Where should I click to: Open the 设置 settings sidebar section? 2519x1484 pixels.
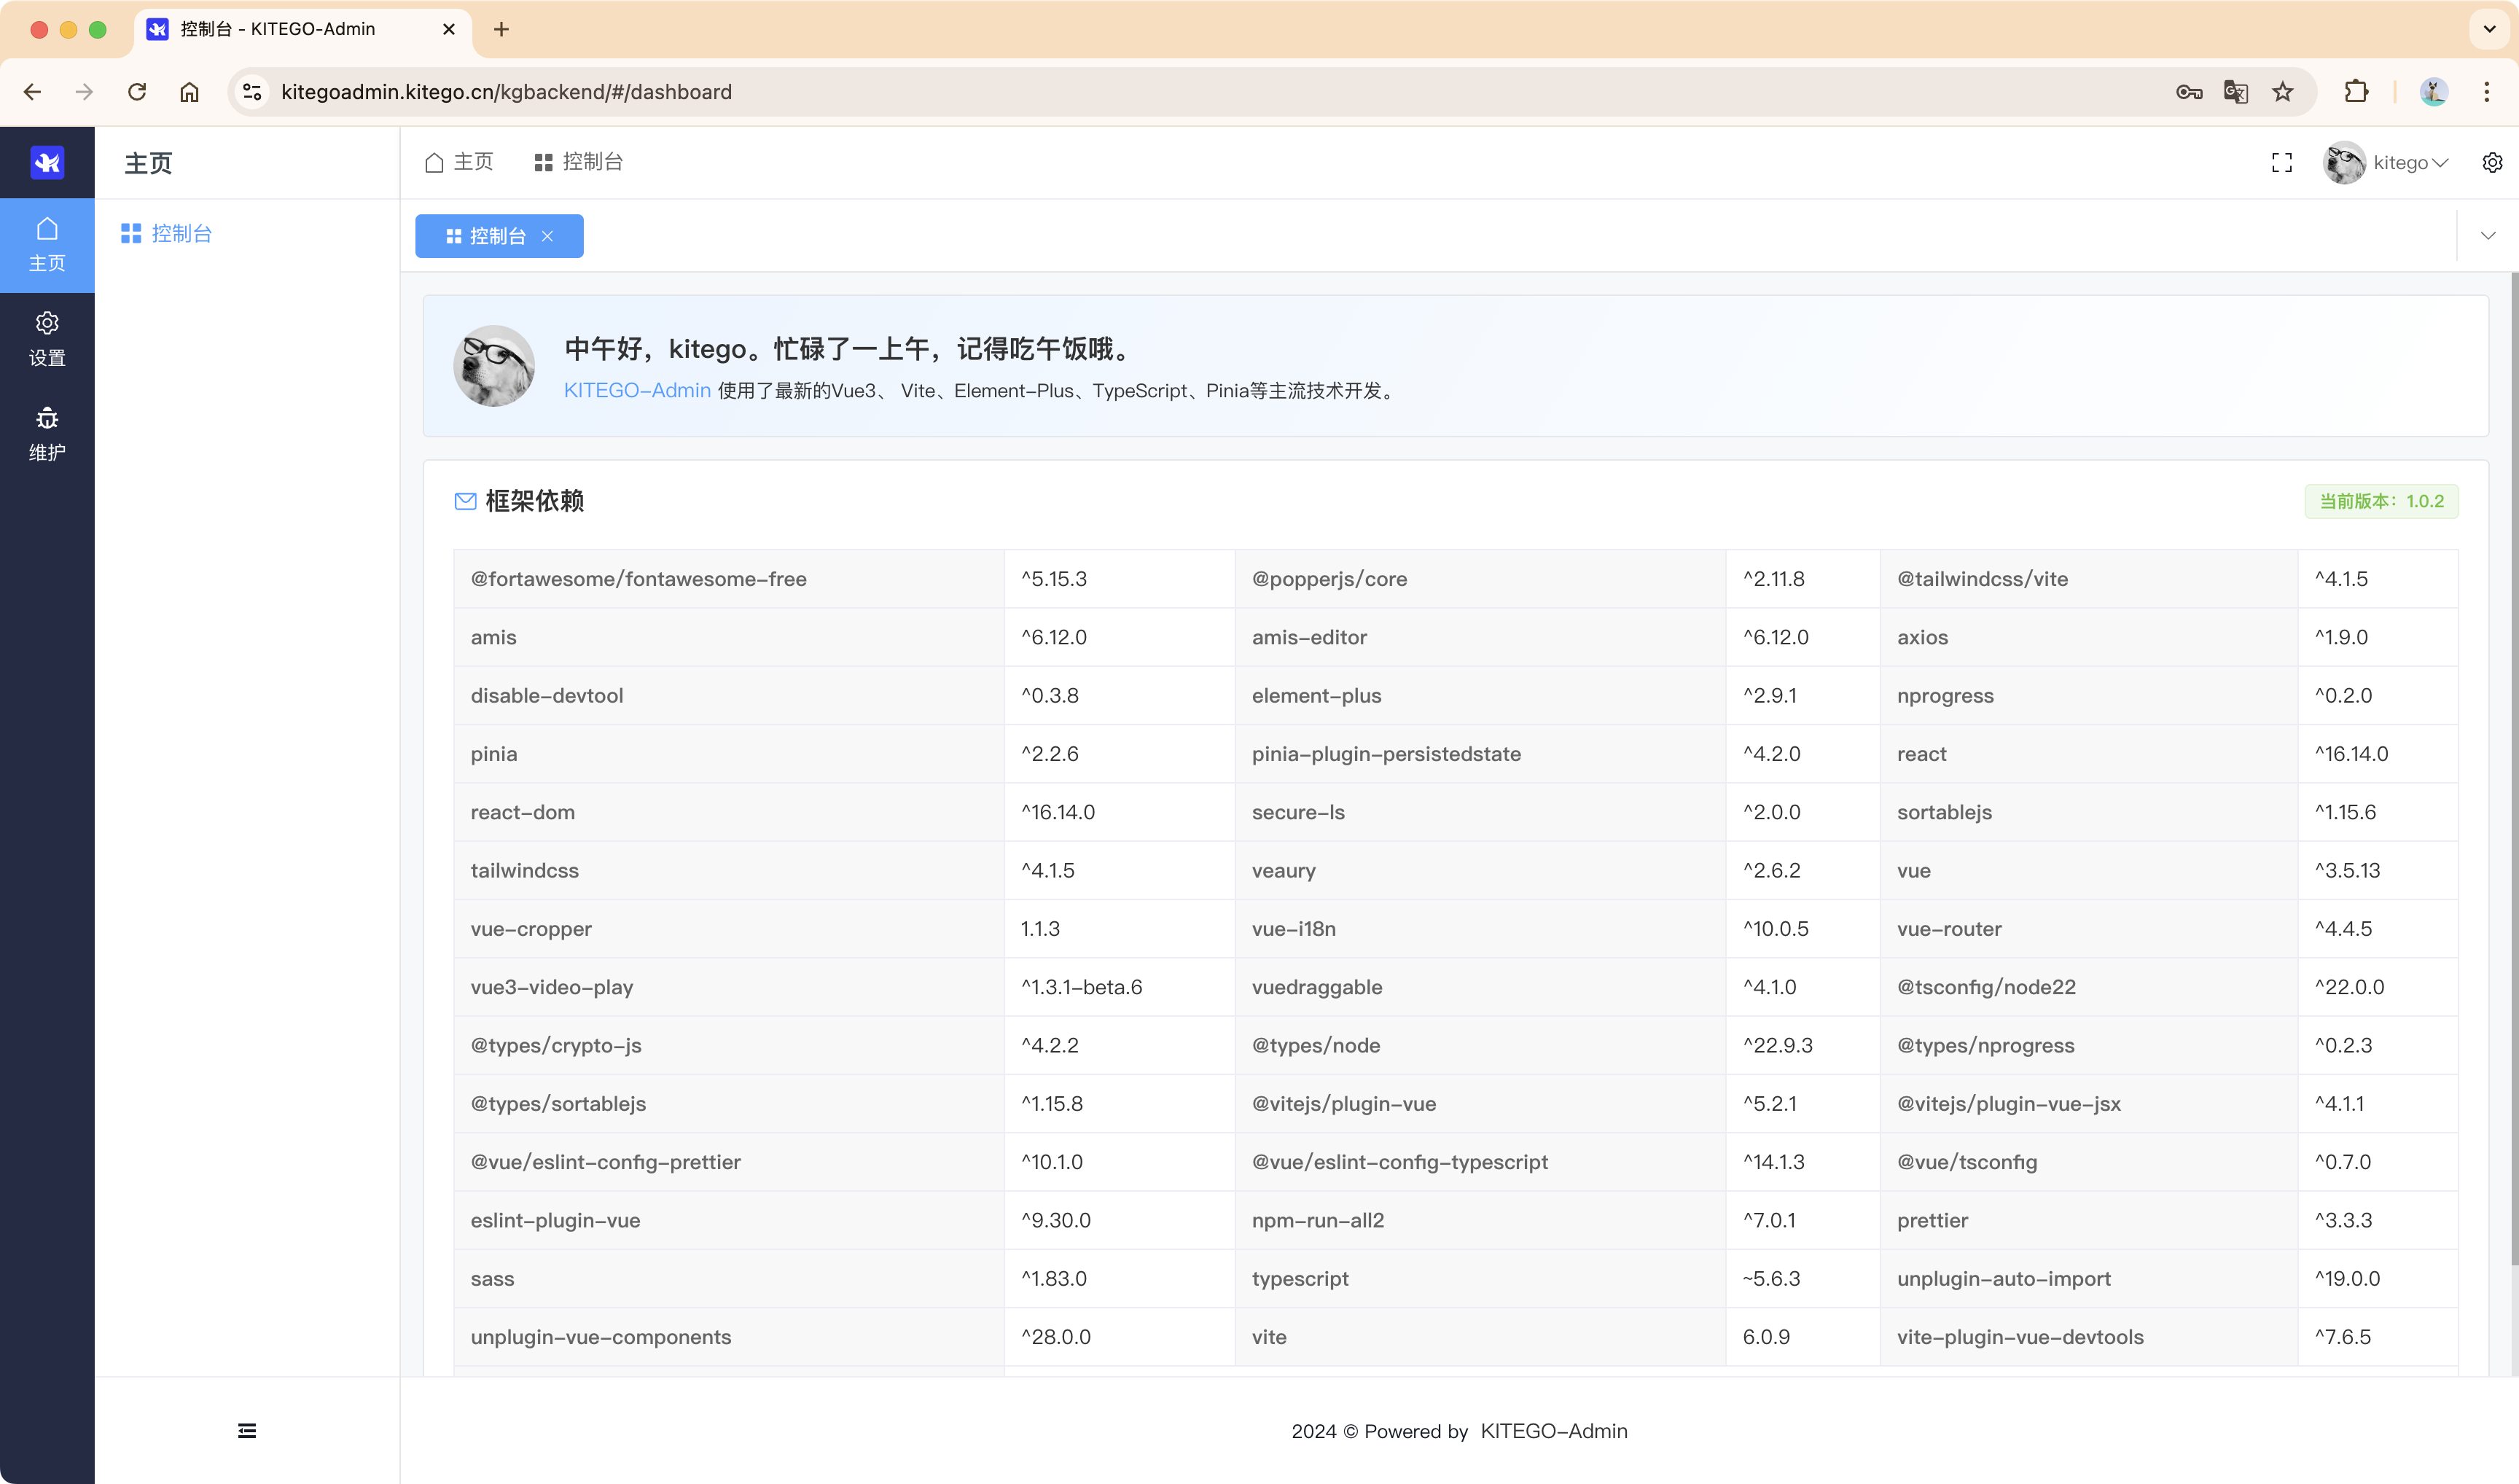click(x=47, y=340)
